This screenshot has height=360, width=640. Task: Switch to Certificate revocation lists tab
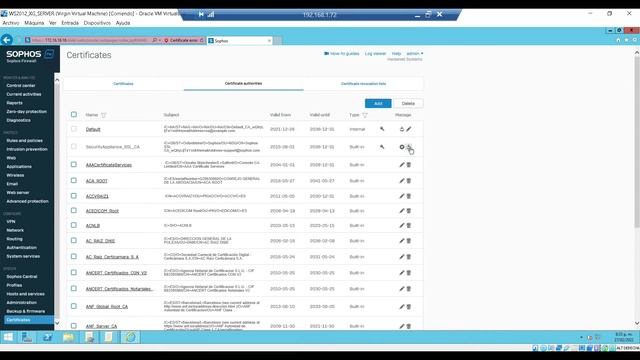point(363,84)
